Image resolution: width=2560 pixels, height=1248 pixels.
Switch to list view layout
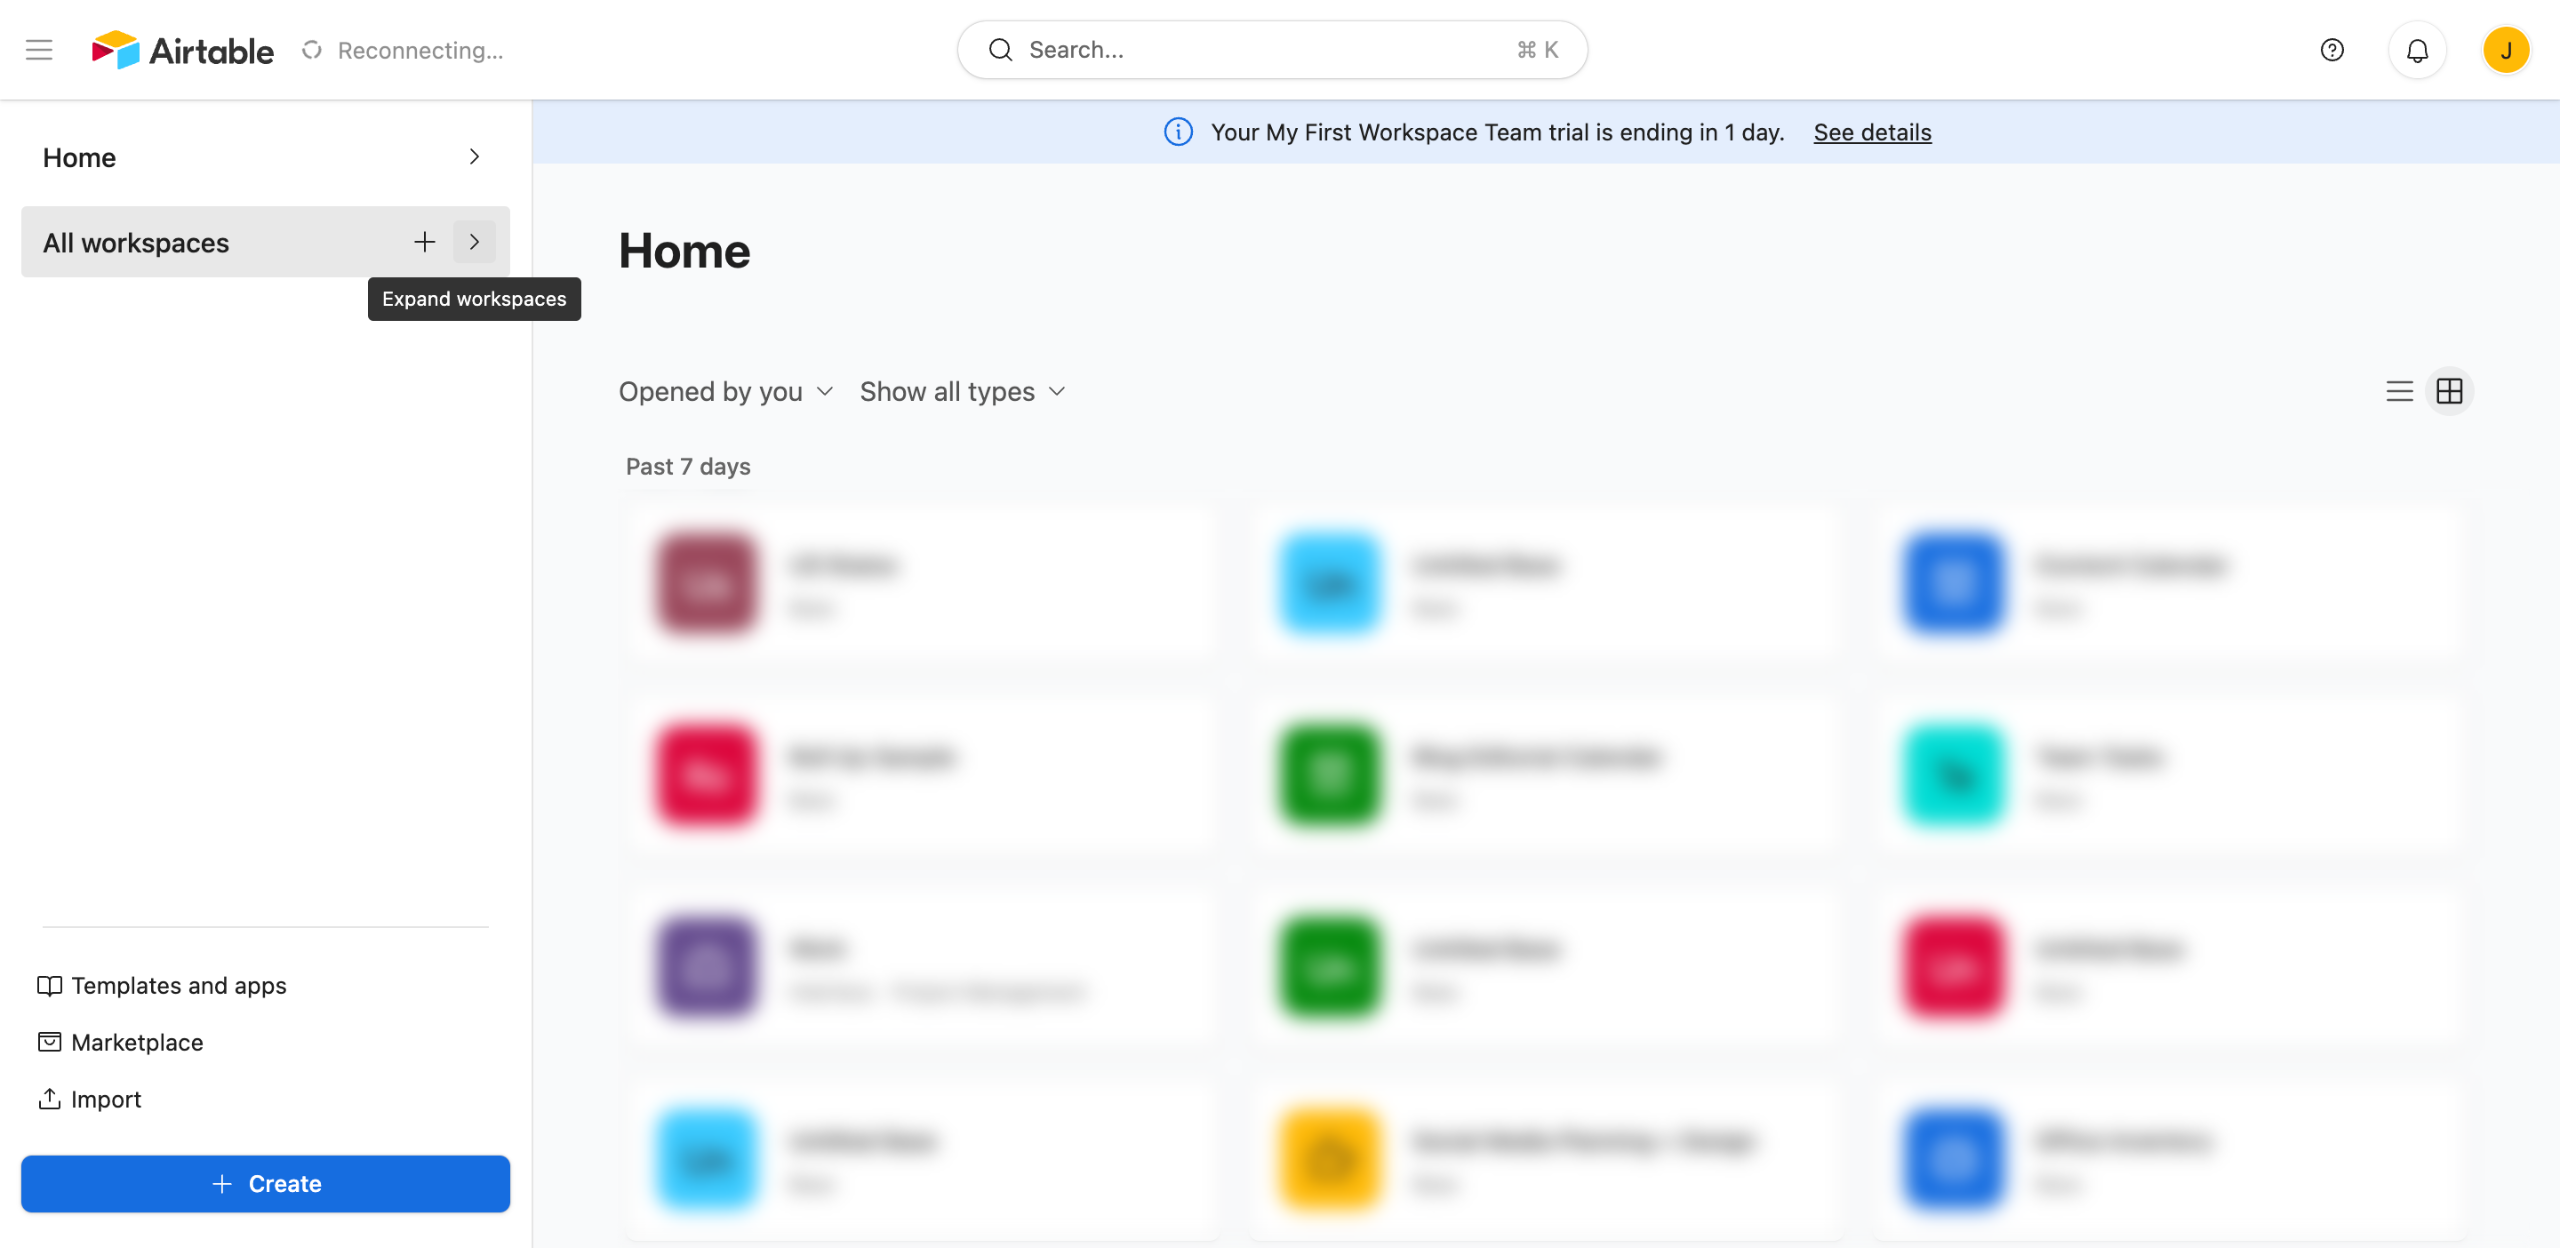coord(2399,391)
